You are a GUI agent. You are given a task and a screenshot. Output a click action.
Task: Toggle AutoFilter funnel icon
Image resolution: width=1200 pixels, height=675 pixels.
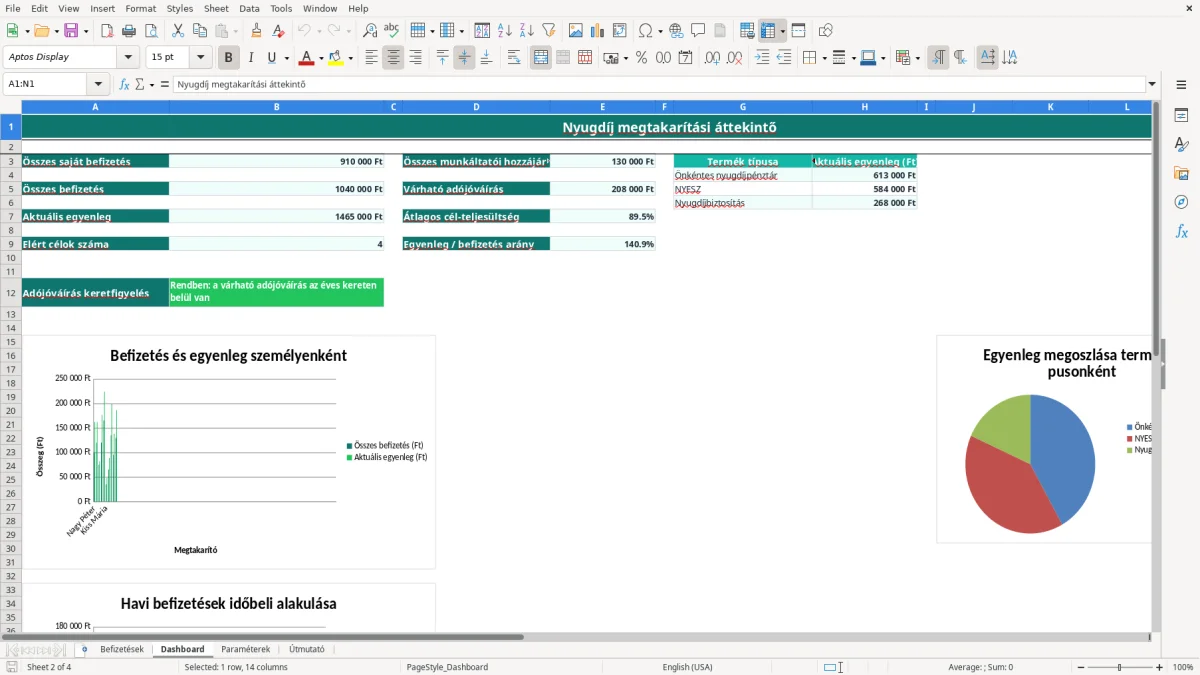549,31
